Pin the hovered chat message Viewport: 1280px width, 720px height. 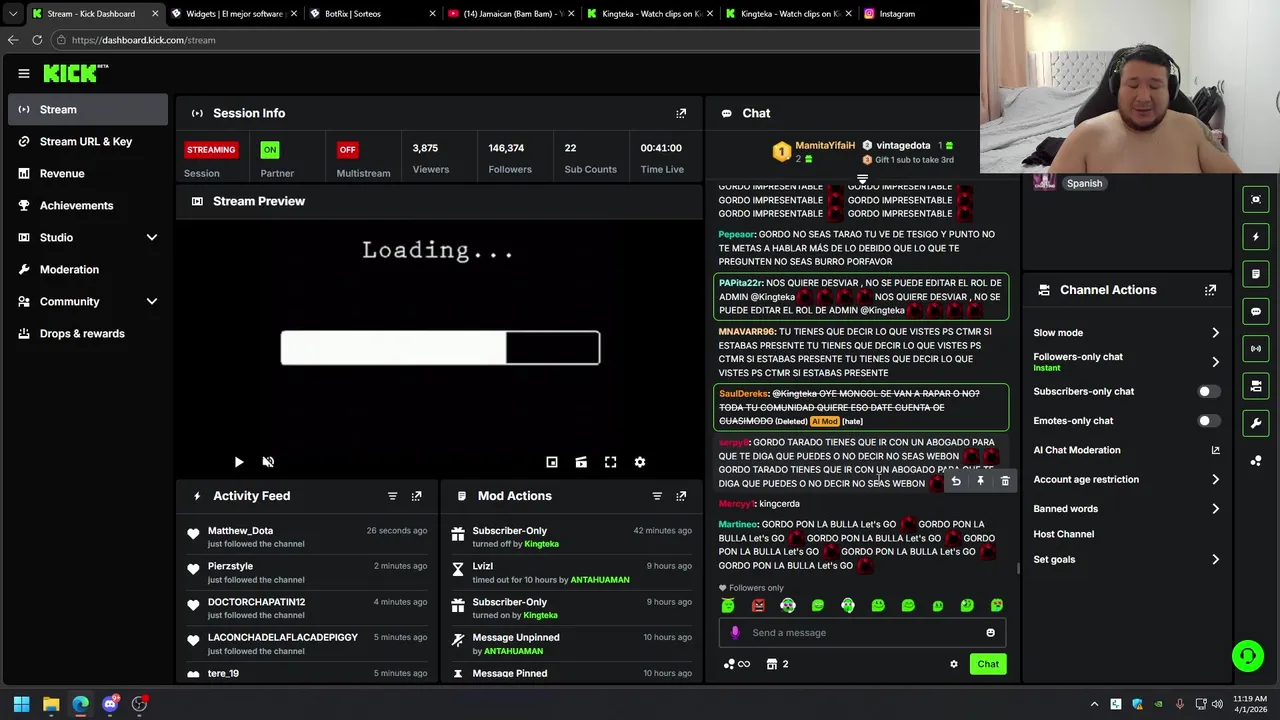980,481
